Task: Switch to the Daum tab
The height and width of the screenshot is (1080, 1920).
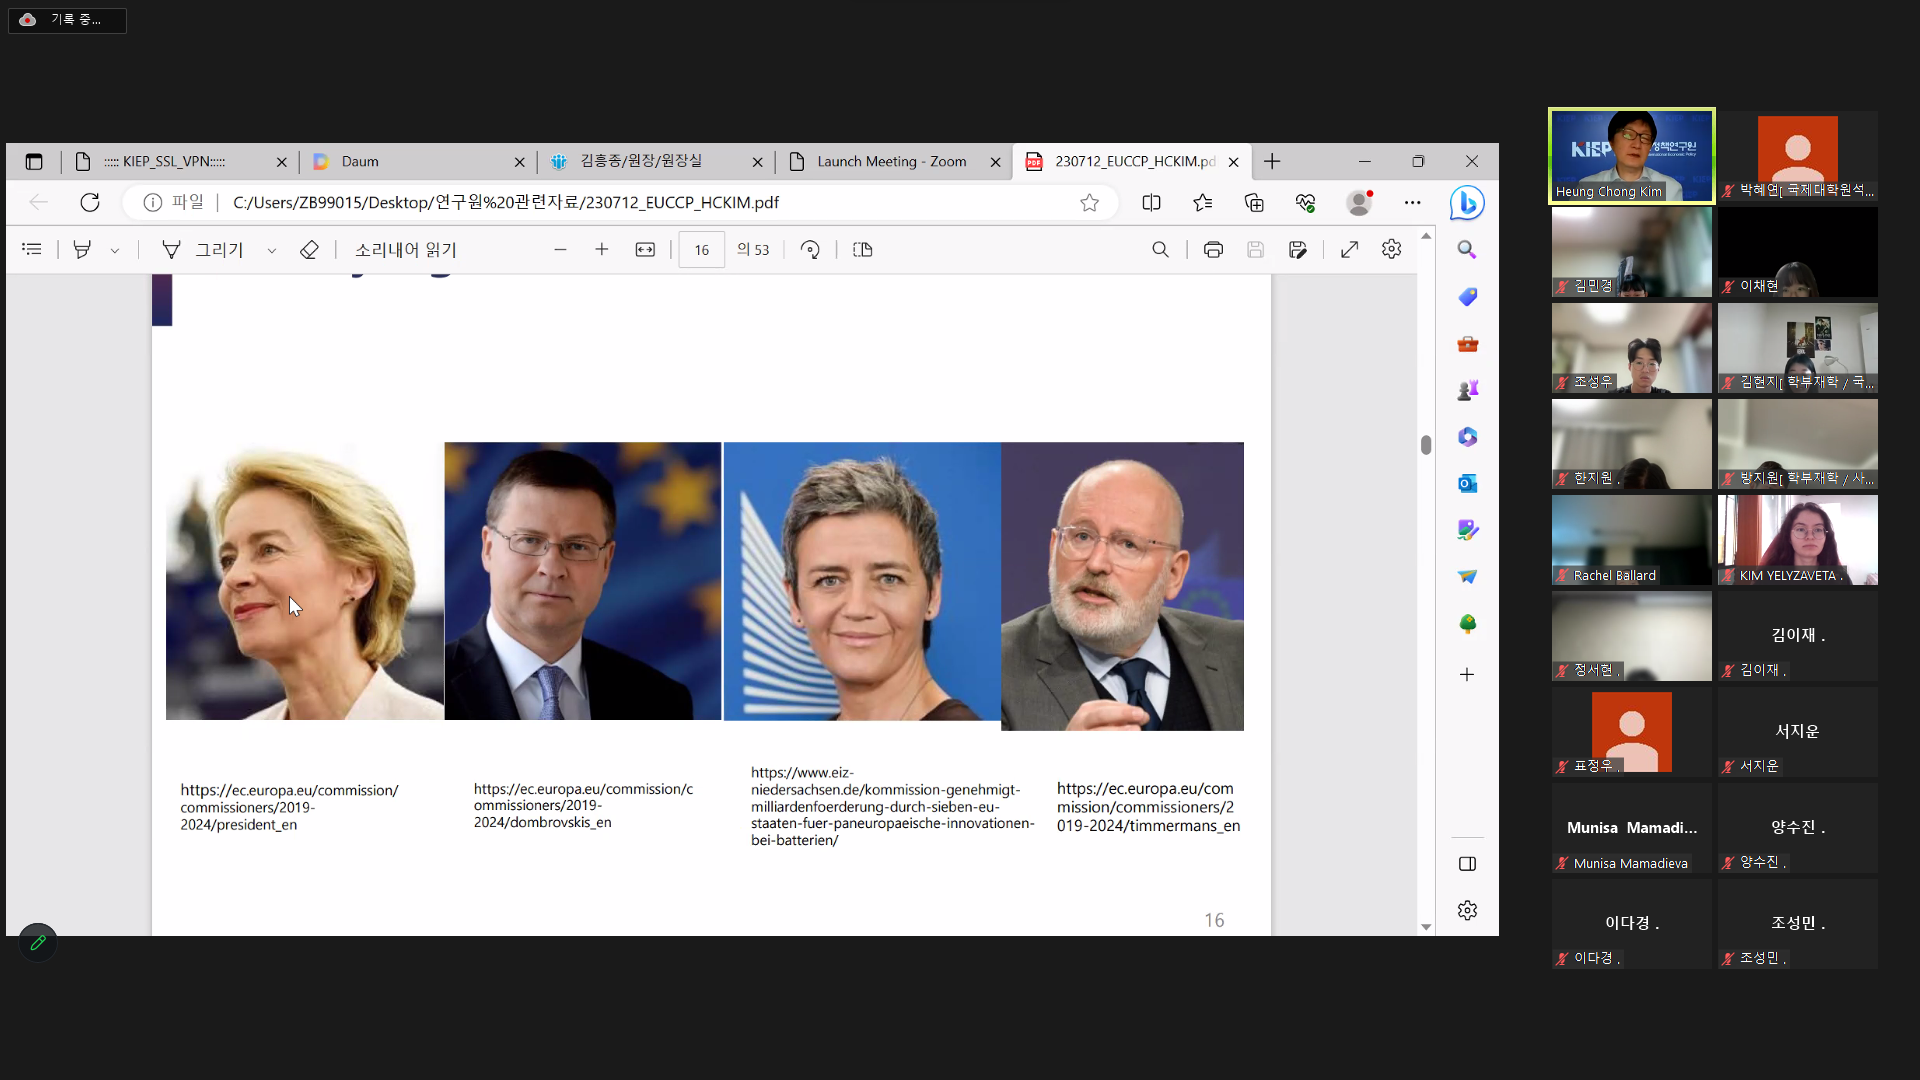Action: 415,161
